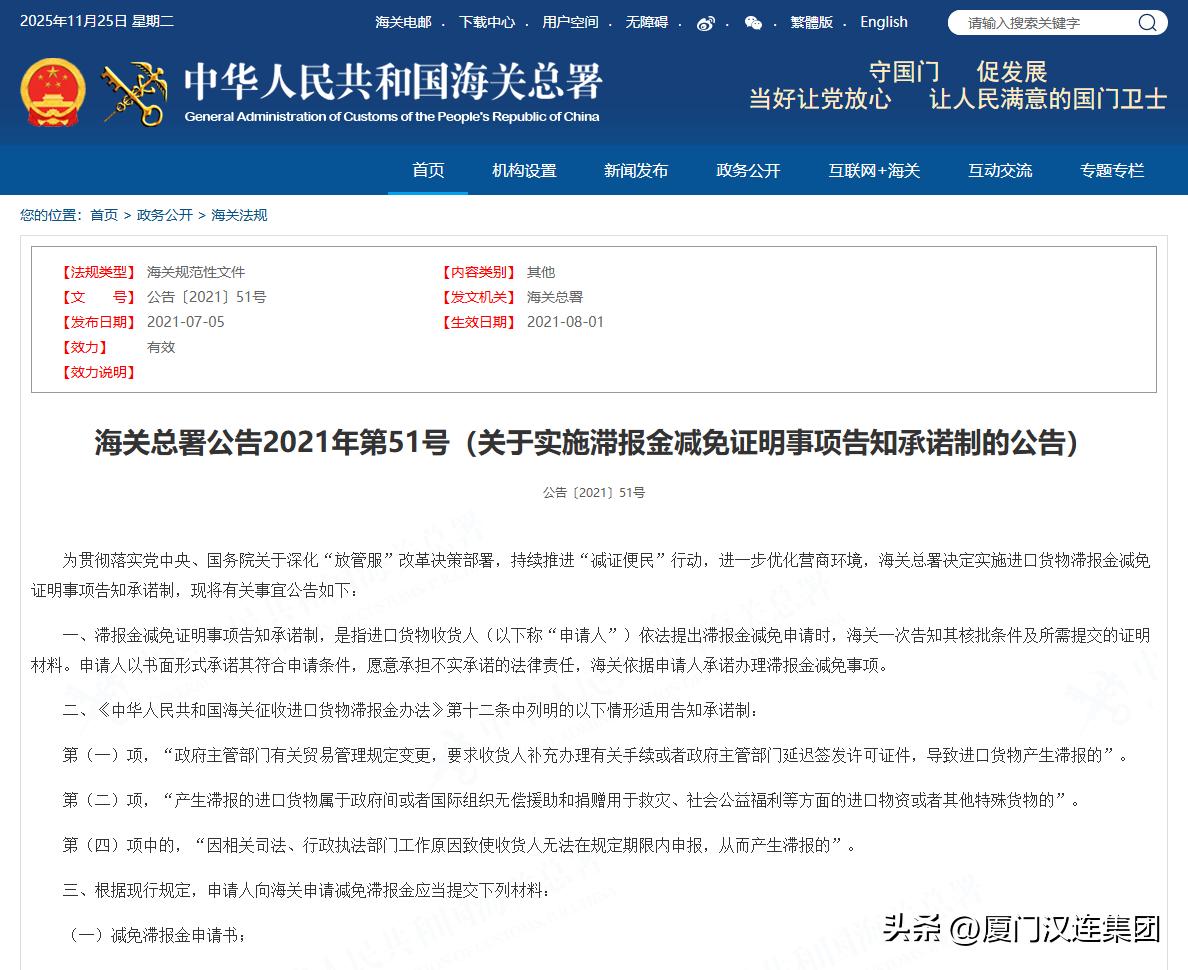
Task: Click the date text 2025年11月25日 星期二
Action: pyautogui.click(x=97, y=21)
